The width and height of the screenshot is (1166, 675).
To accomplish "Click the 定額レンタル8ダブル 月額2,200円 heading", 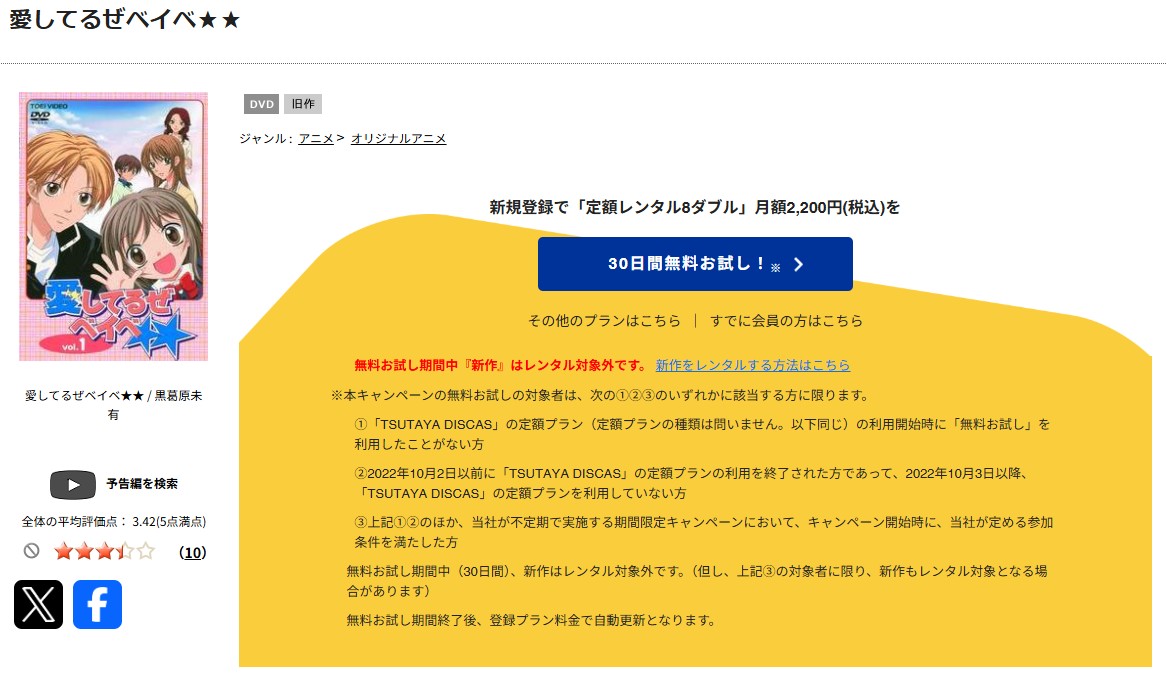I will tap(695, 207).
